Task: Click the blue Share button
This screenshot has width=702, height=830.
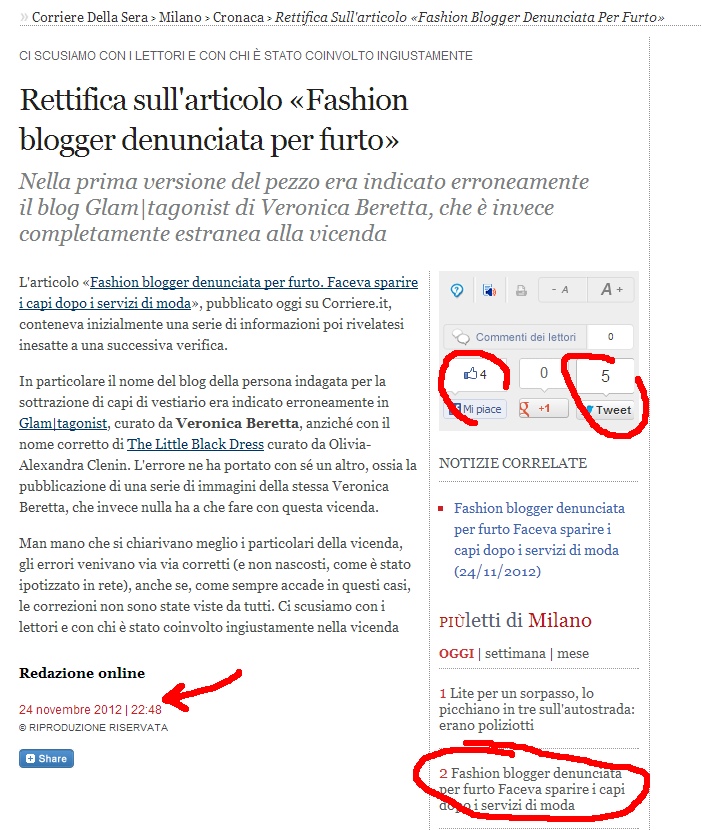Action: click(47, 759)
